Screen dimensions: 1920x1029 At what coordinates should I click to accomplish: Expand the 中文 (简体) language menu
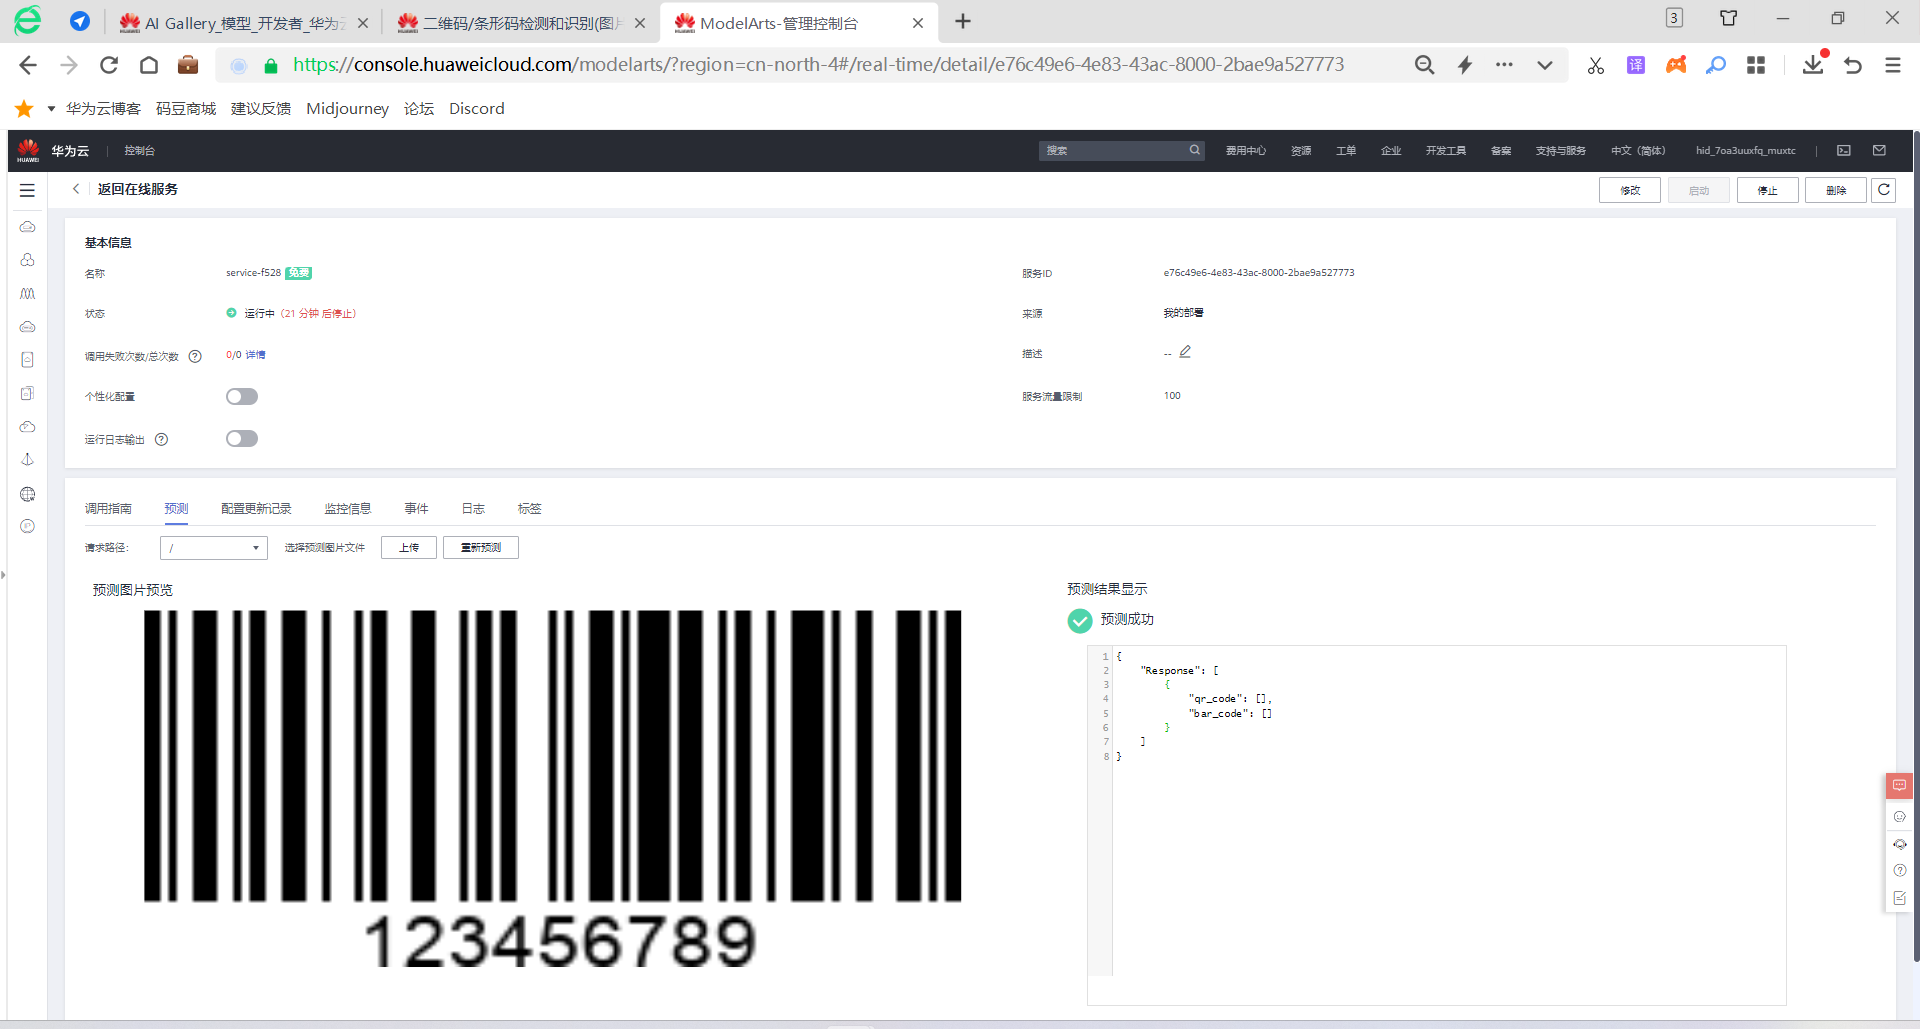tap(1638, 151)
